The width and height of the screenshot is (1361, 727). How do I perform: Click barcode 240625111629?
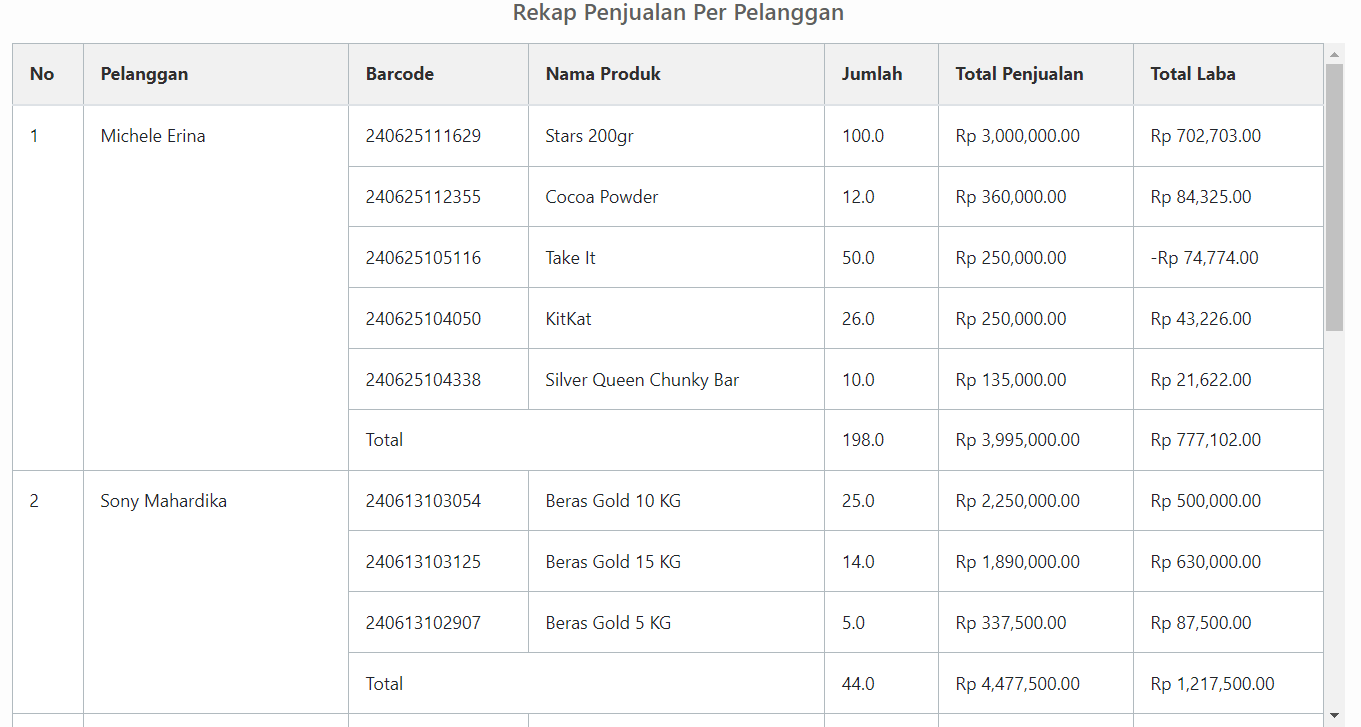click(423, 136)
